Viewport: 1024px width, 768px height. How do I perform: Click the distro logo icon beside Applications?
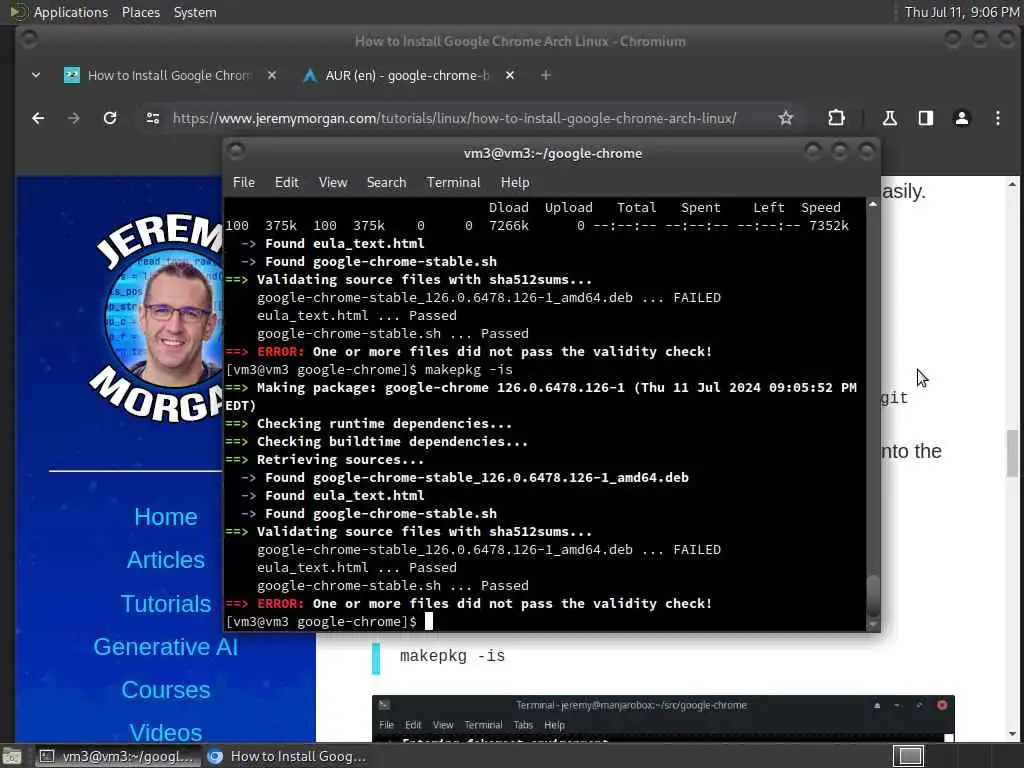tap(19, 12)
